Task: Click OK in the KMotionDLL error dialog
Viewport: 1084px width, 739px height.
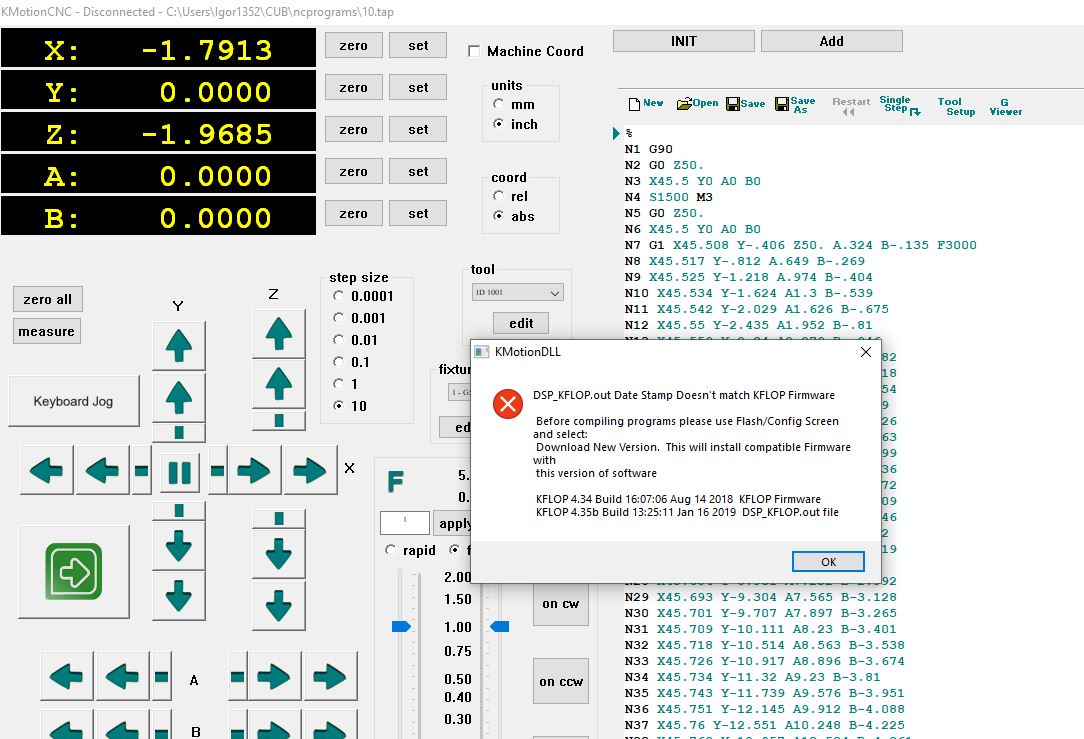Action: [828, 561]
